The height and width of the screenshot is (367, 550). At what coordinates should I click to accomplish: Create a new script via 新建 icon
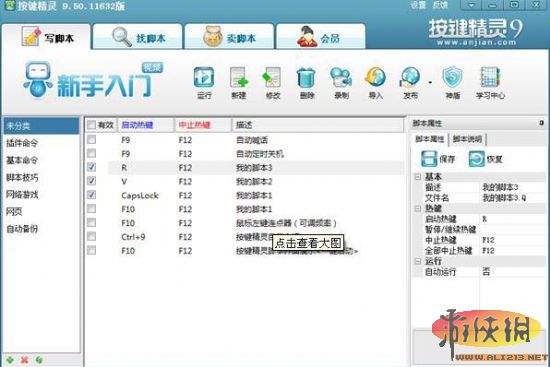(239, 78)
